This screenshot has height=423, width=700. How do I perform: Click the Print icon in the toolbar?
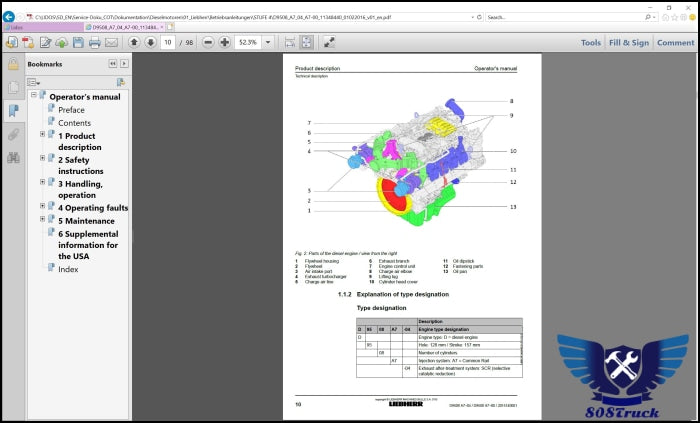[94, 43]
